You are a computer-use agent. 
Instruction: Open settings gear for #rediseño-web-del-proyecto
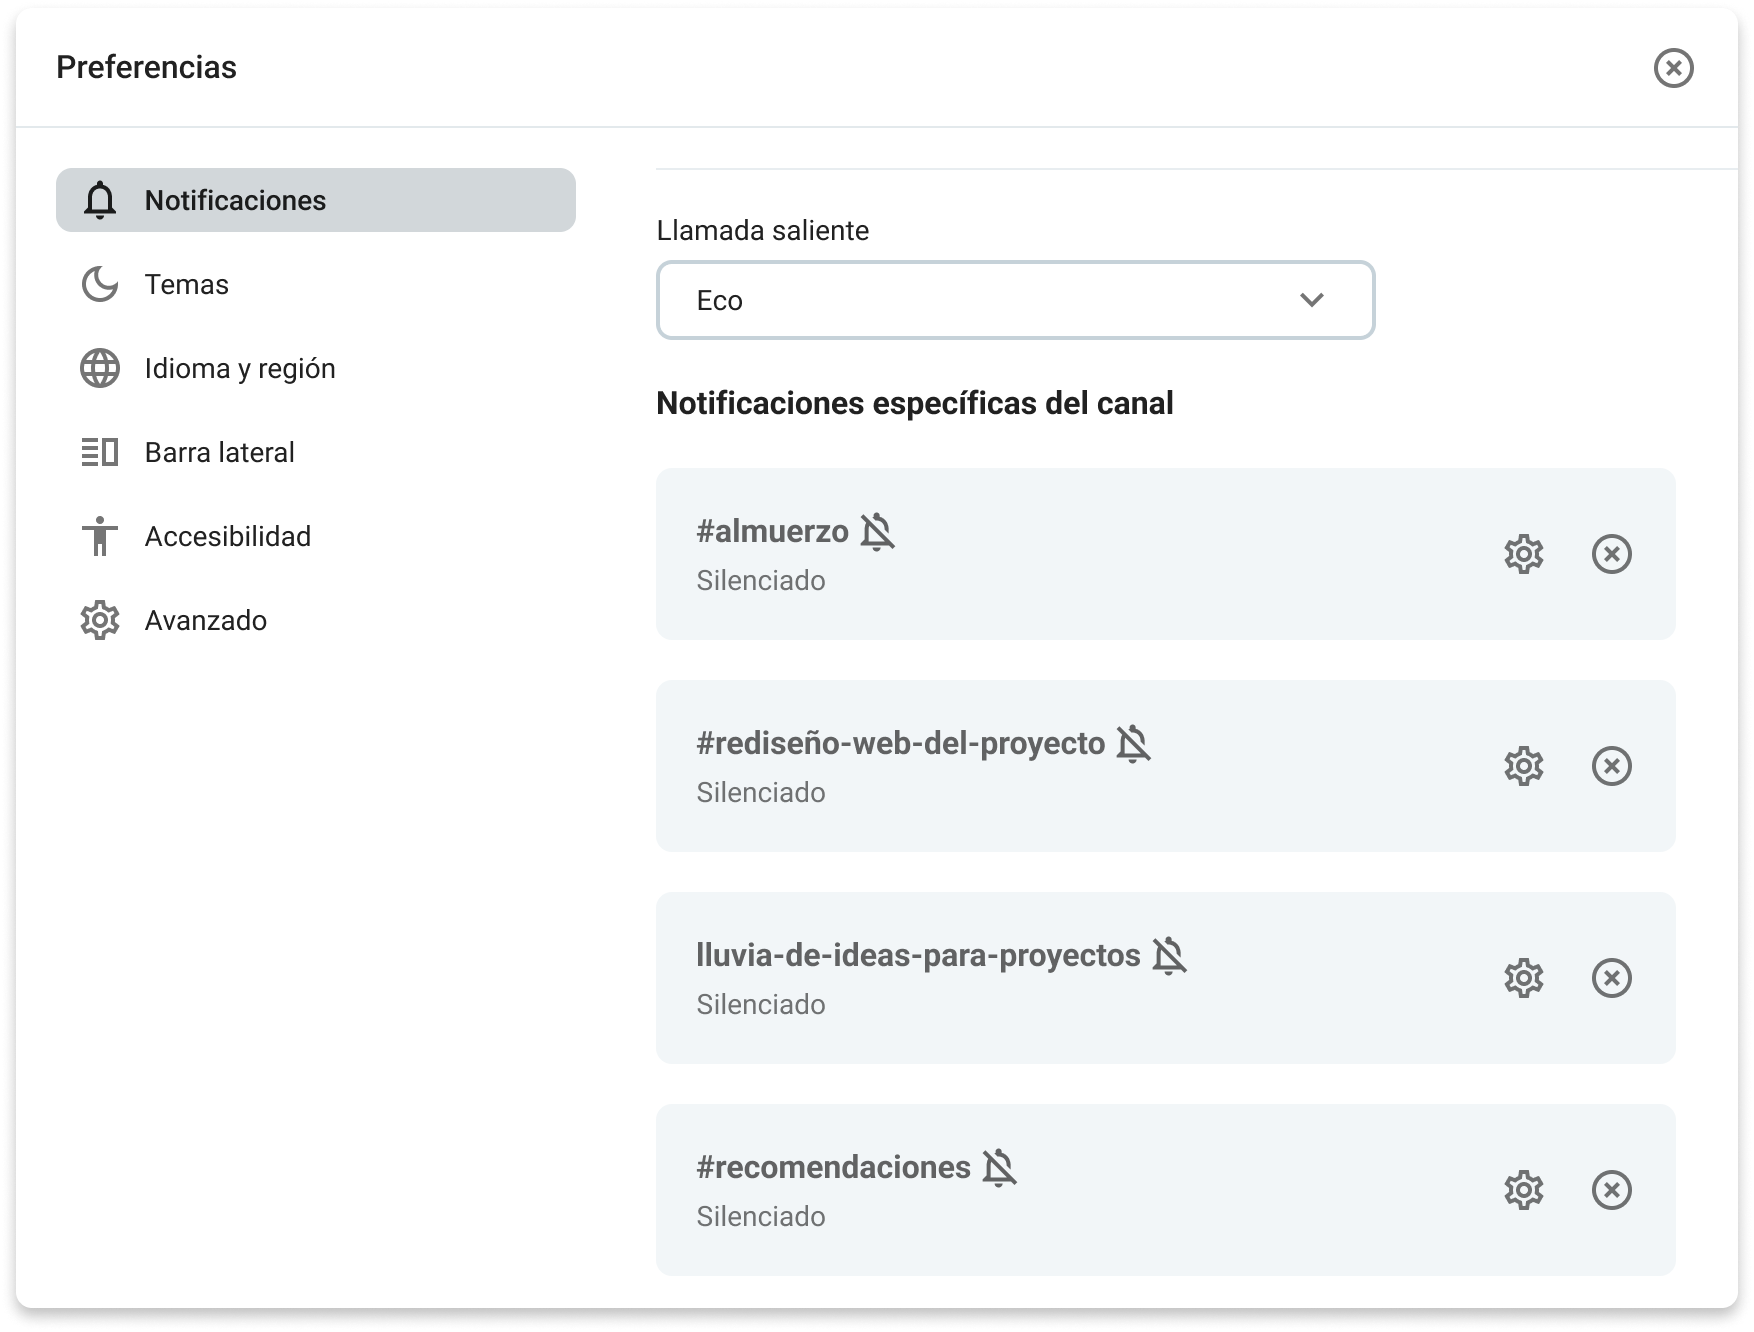coord(1523,766)
